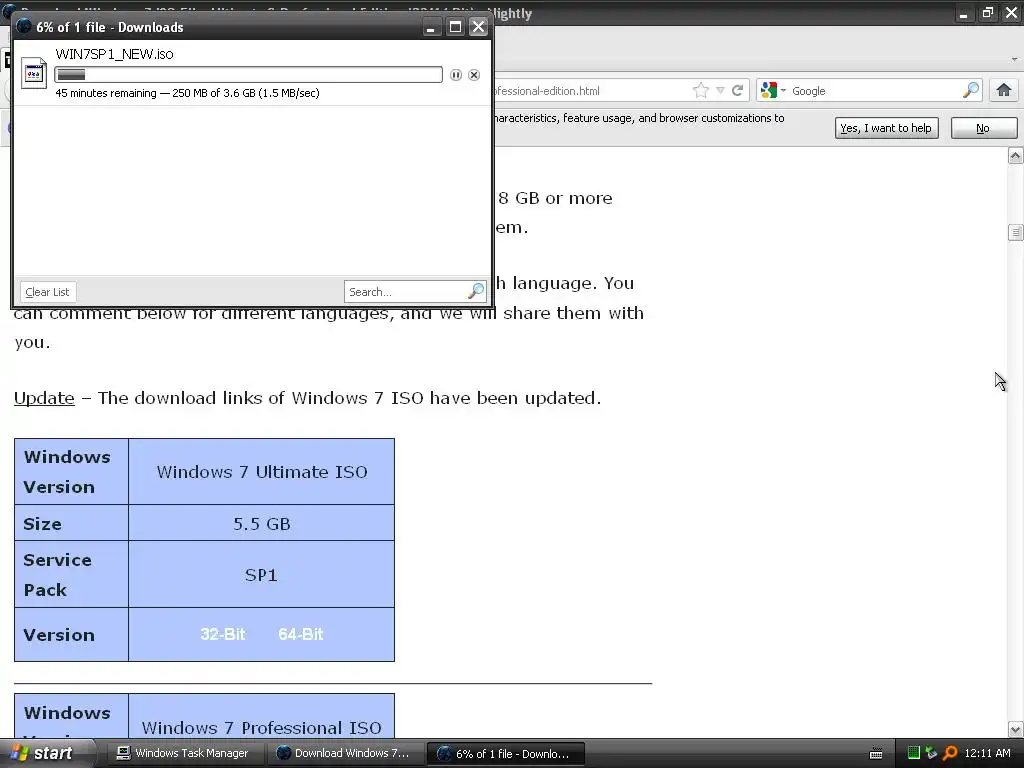Screen dimensions: 1024x768
Task: Go to the browser home page
Action: coord(1004,90)
